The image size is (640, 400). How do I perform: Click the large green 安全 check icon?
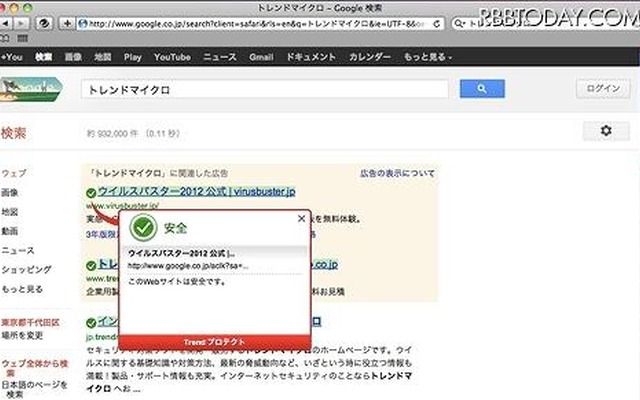pyautogui.click(x=143, y=228)
